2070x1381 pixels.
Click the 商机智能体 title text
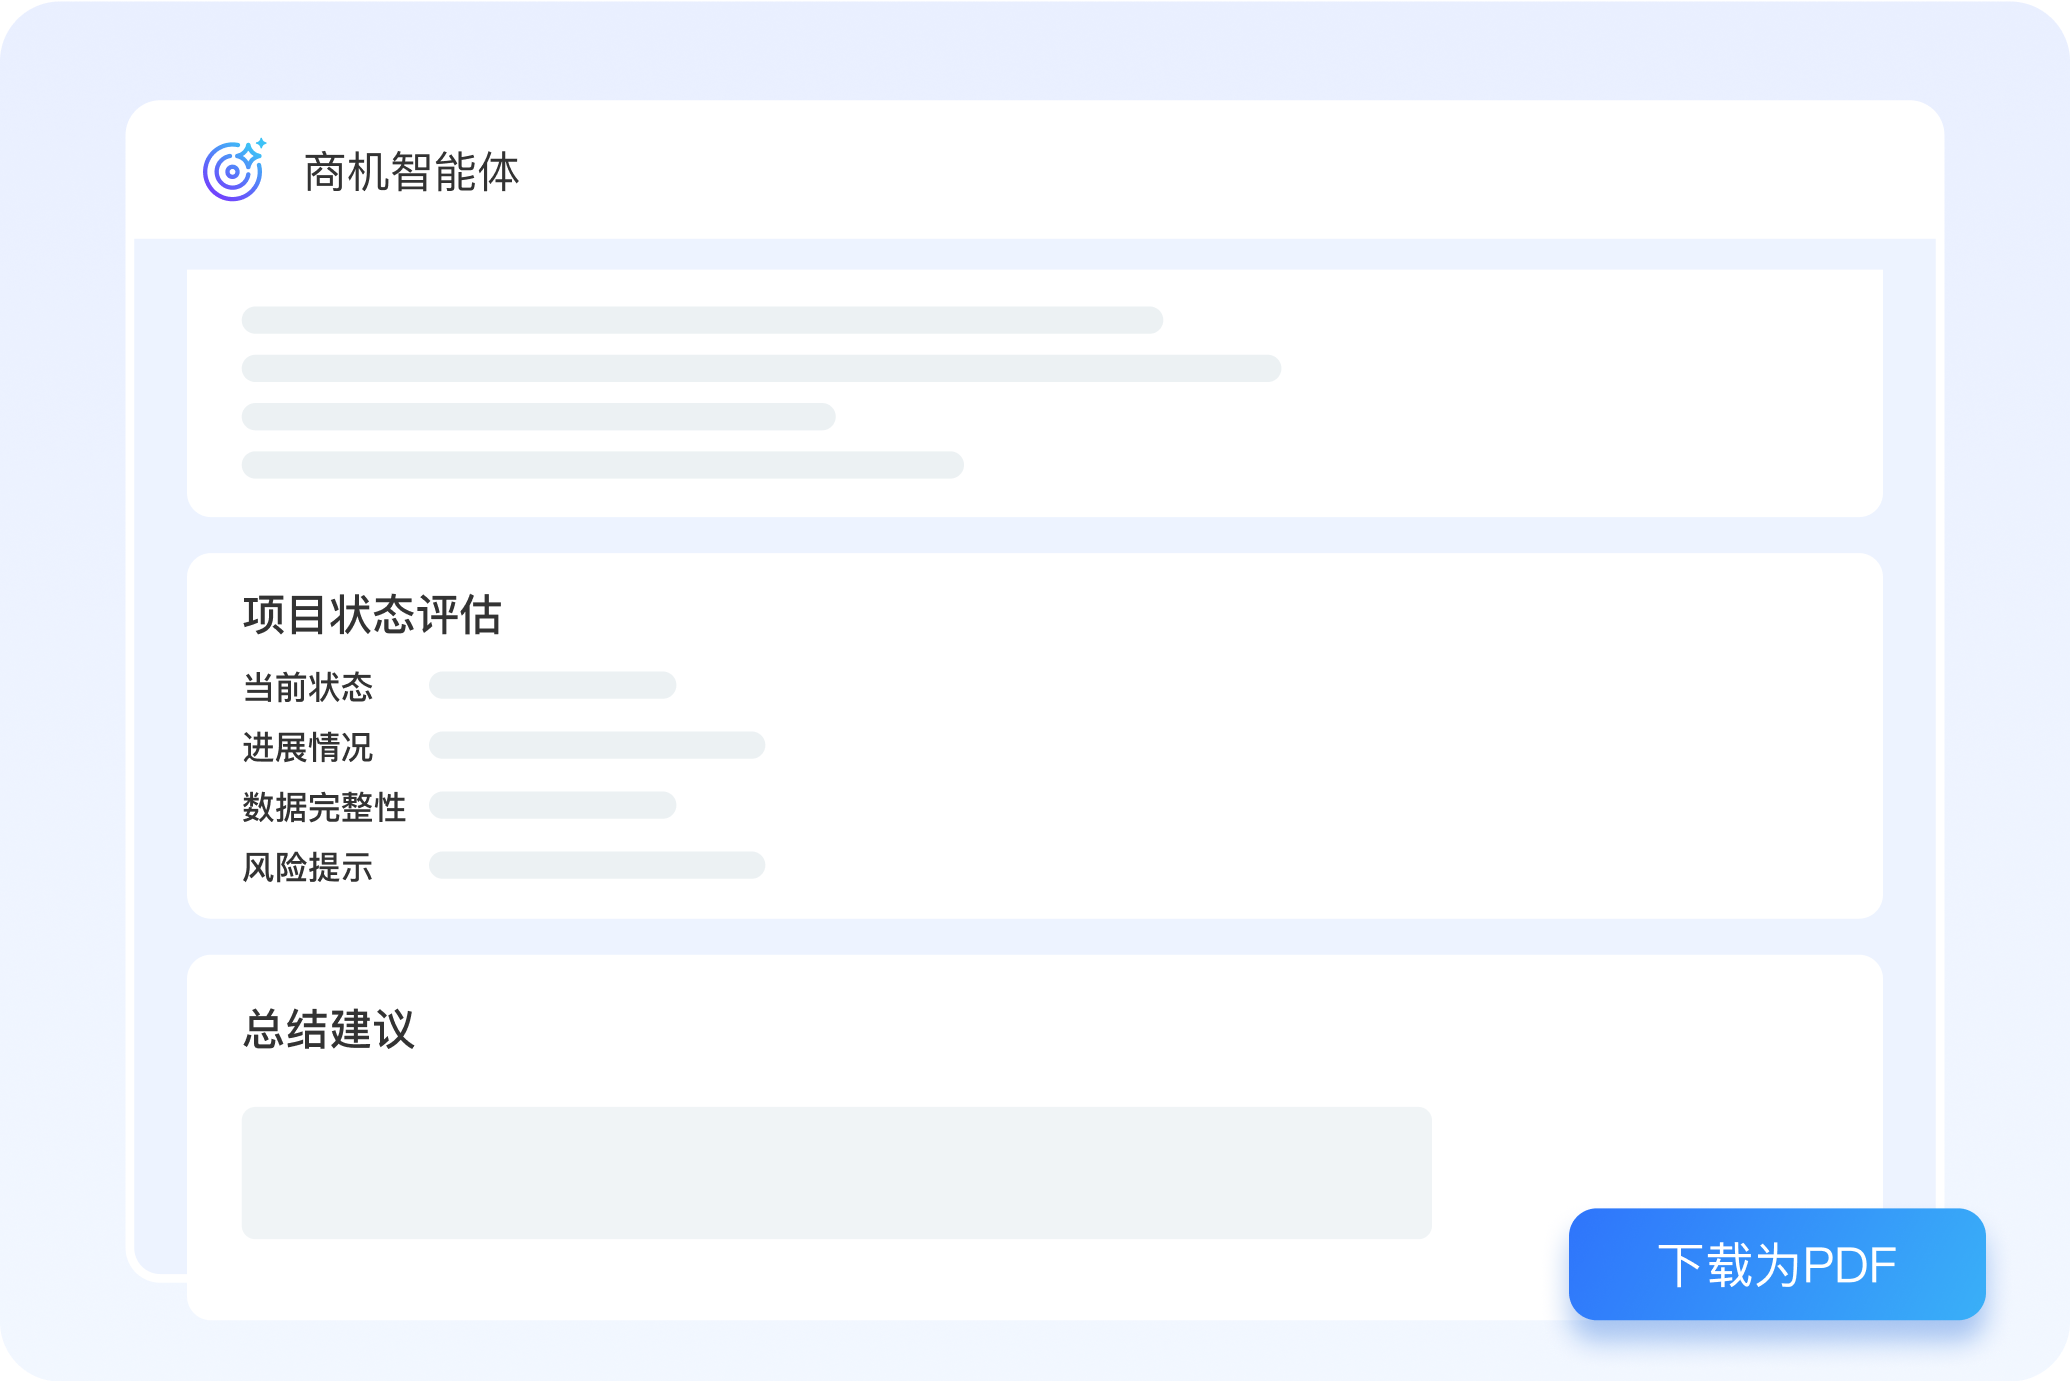(x=411, y=172)
